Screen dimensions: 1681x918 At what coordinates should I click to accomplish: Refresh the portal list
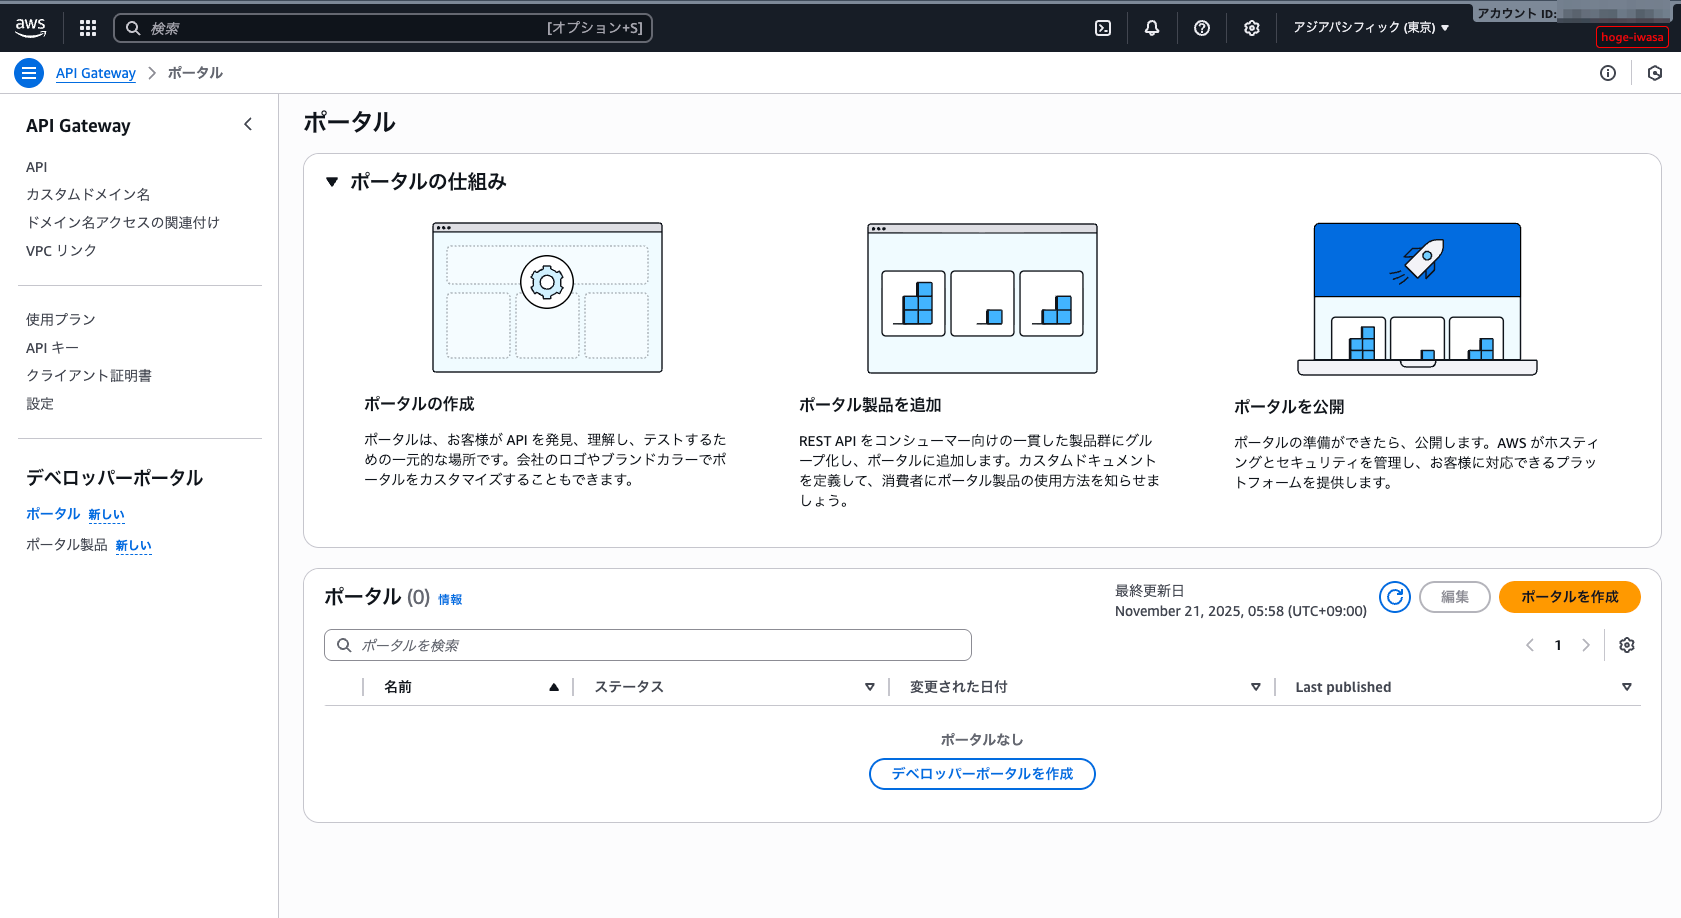click(x=1395, y=597)
